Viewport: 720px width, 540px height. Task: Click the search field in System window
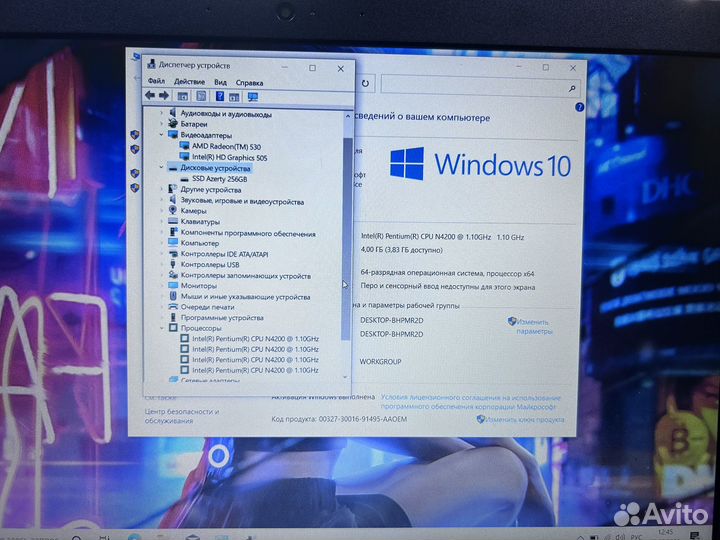[x=480, y=85]
